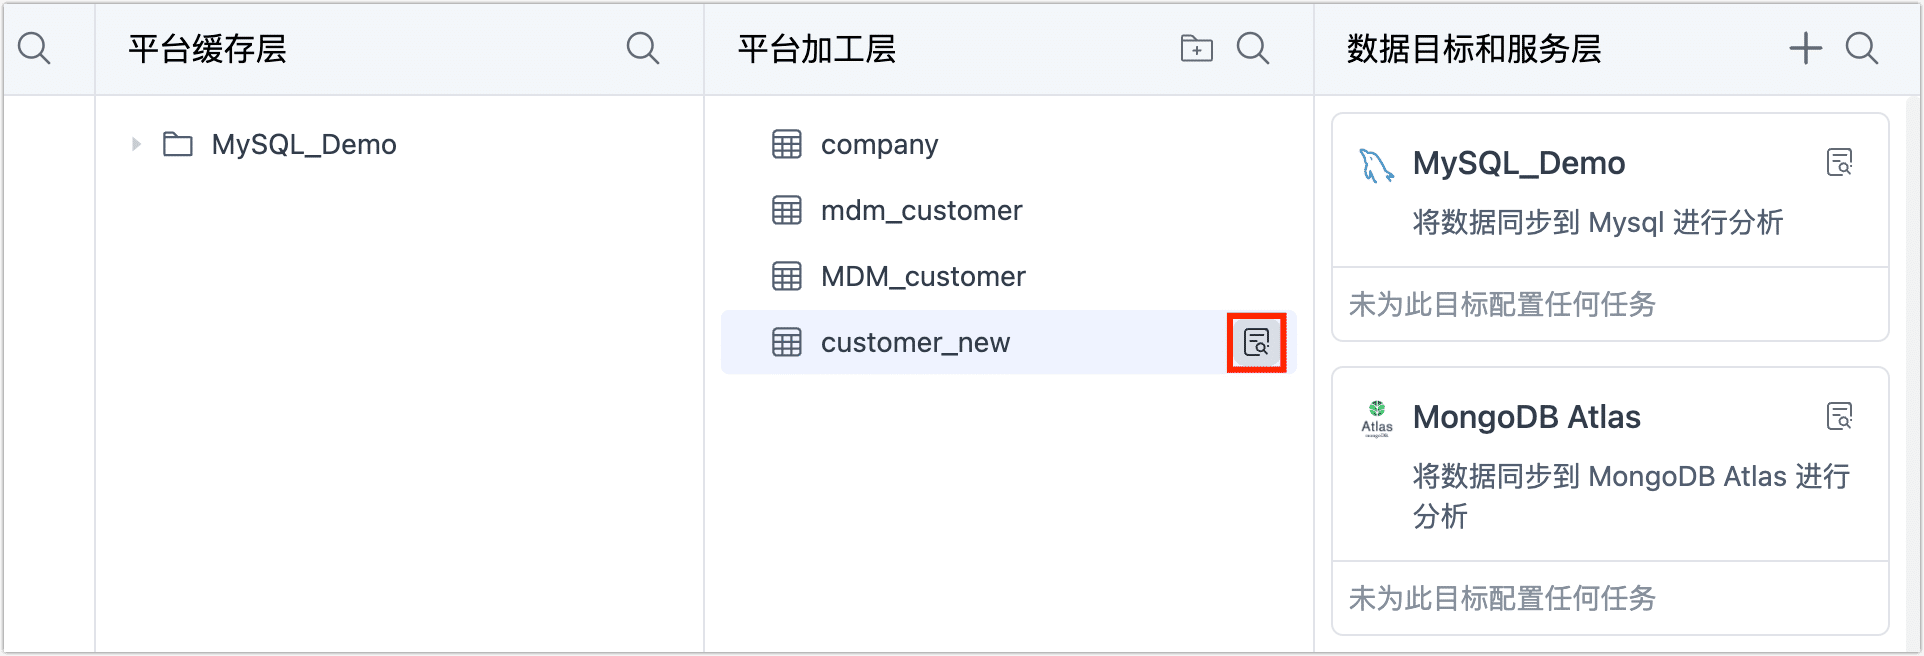The width and height of the screenshot is (1924, 656).
Task: Select the company table
Action: (879, 144)
